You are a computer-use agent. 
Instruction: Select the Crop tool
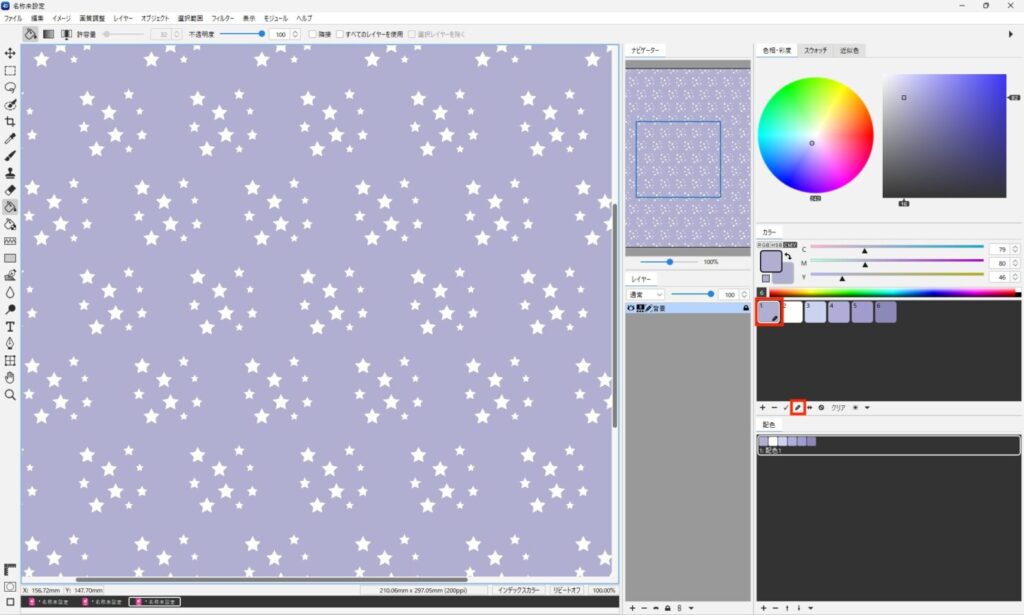10,121
